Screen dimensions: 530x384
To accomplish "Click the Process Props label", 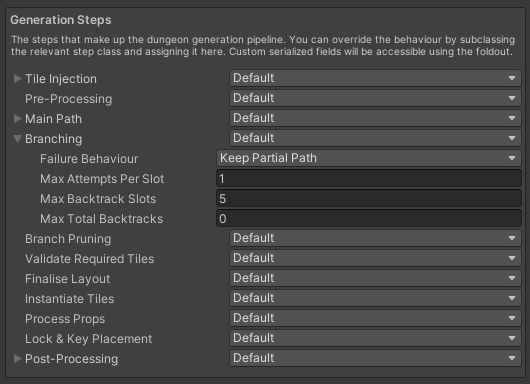I will (x=65, y=319).
